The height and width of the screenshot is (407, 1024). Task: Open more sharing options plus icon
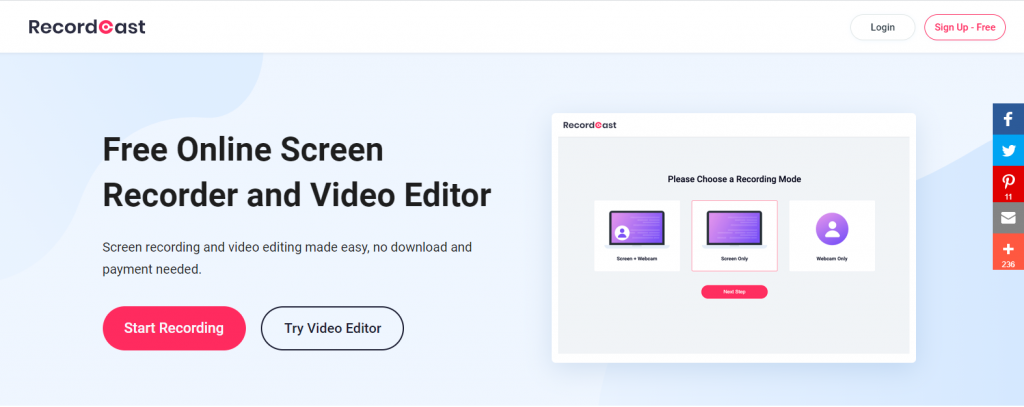(x=1008, y=252)
